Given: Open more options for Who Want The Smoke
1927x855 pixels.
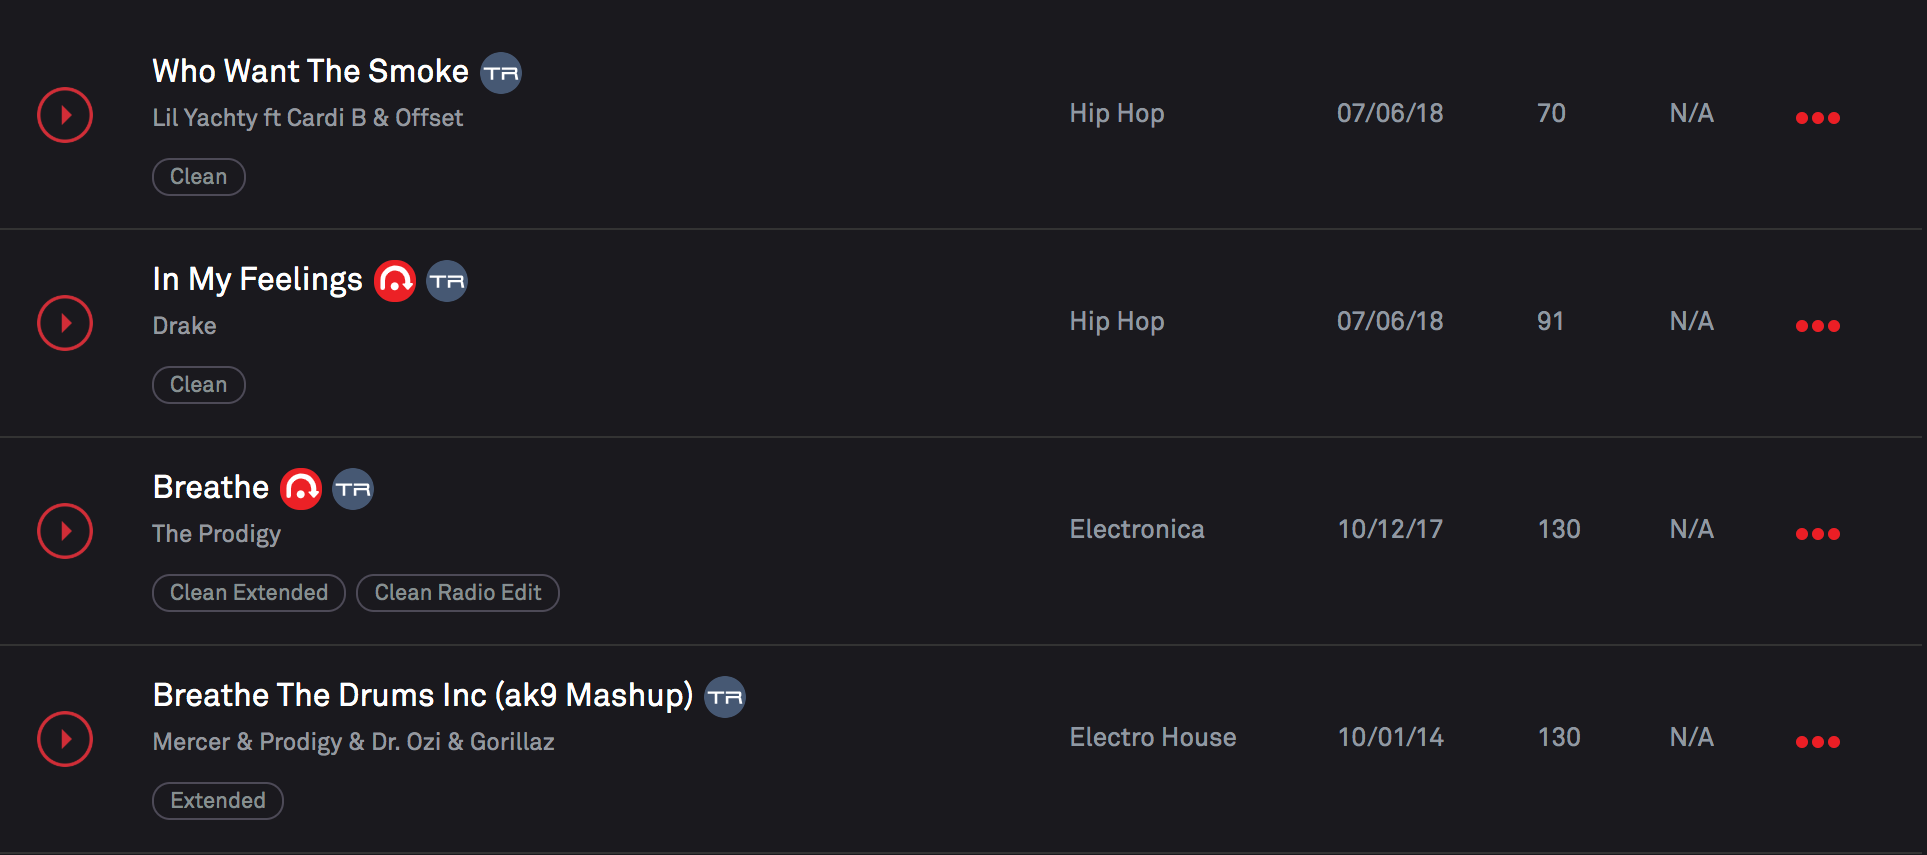Looking at the screenshot, I should point(1817,118).
